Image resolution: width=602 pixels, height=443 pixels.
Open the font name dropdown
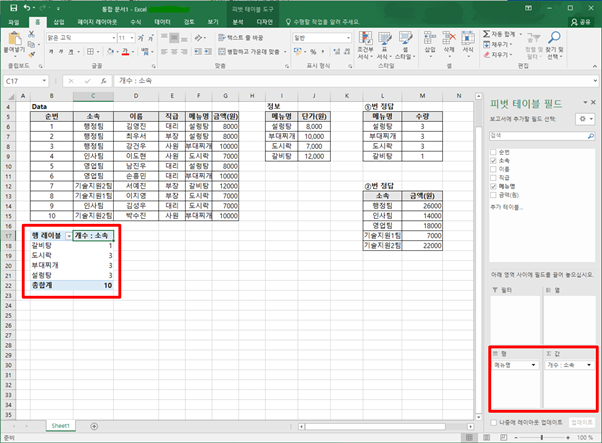tap(114, 38)
